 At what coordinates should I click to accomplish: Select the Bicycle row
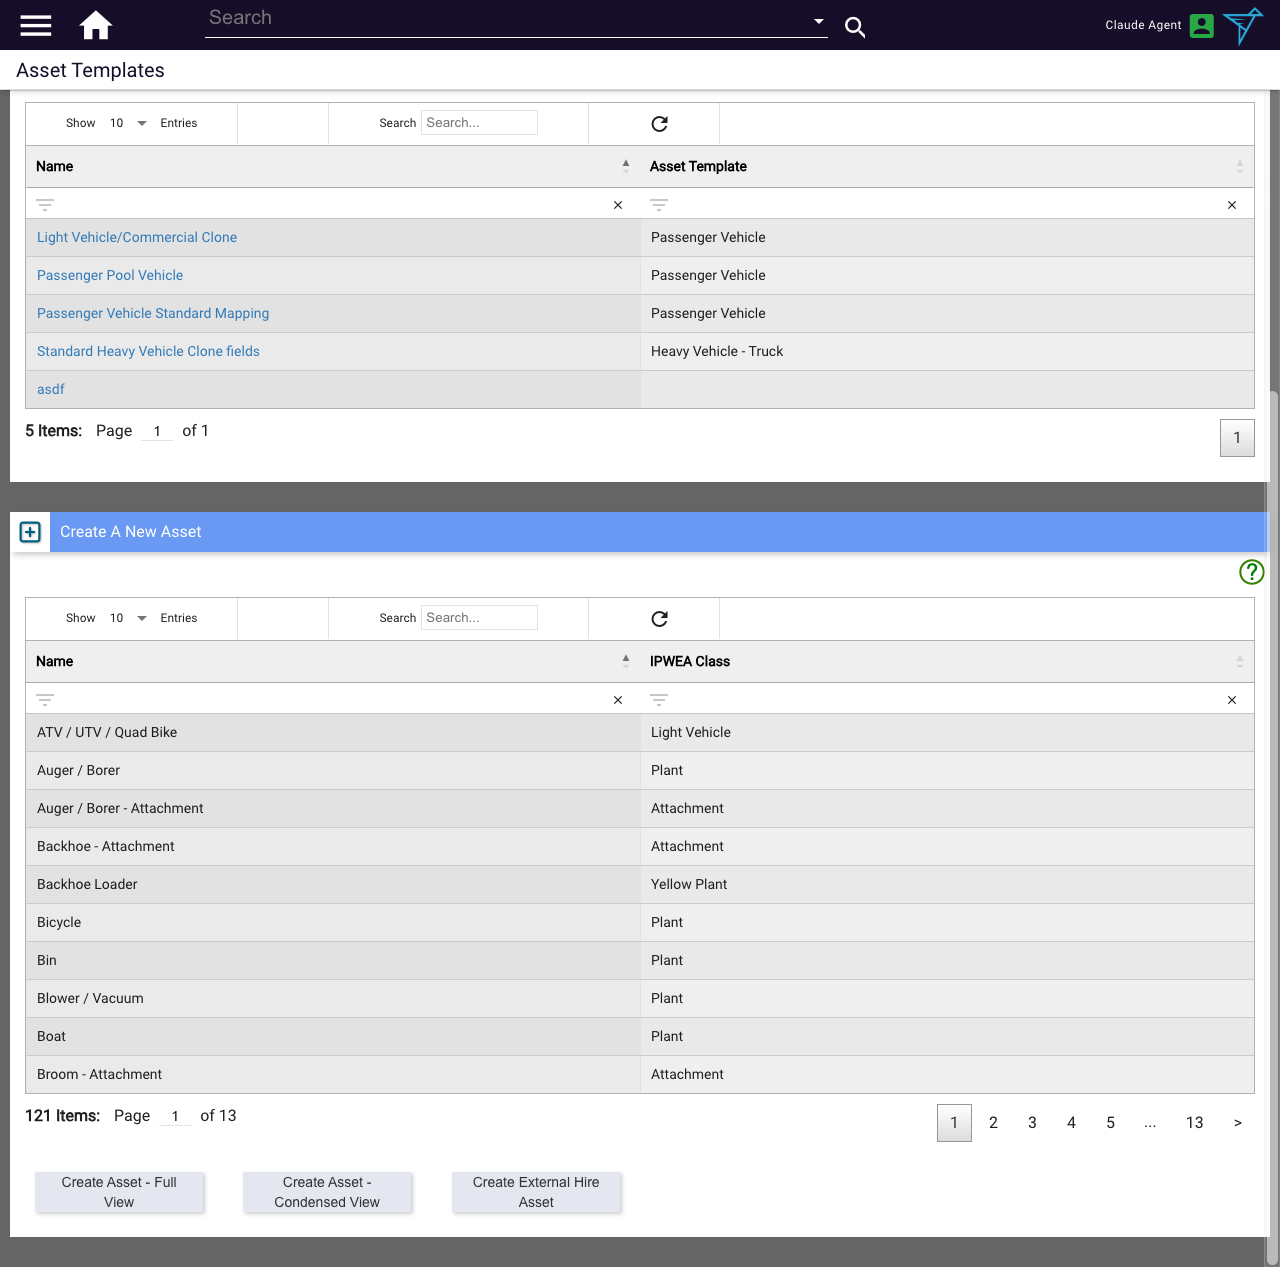click(640, 923)
